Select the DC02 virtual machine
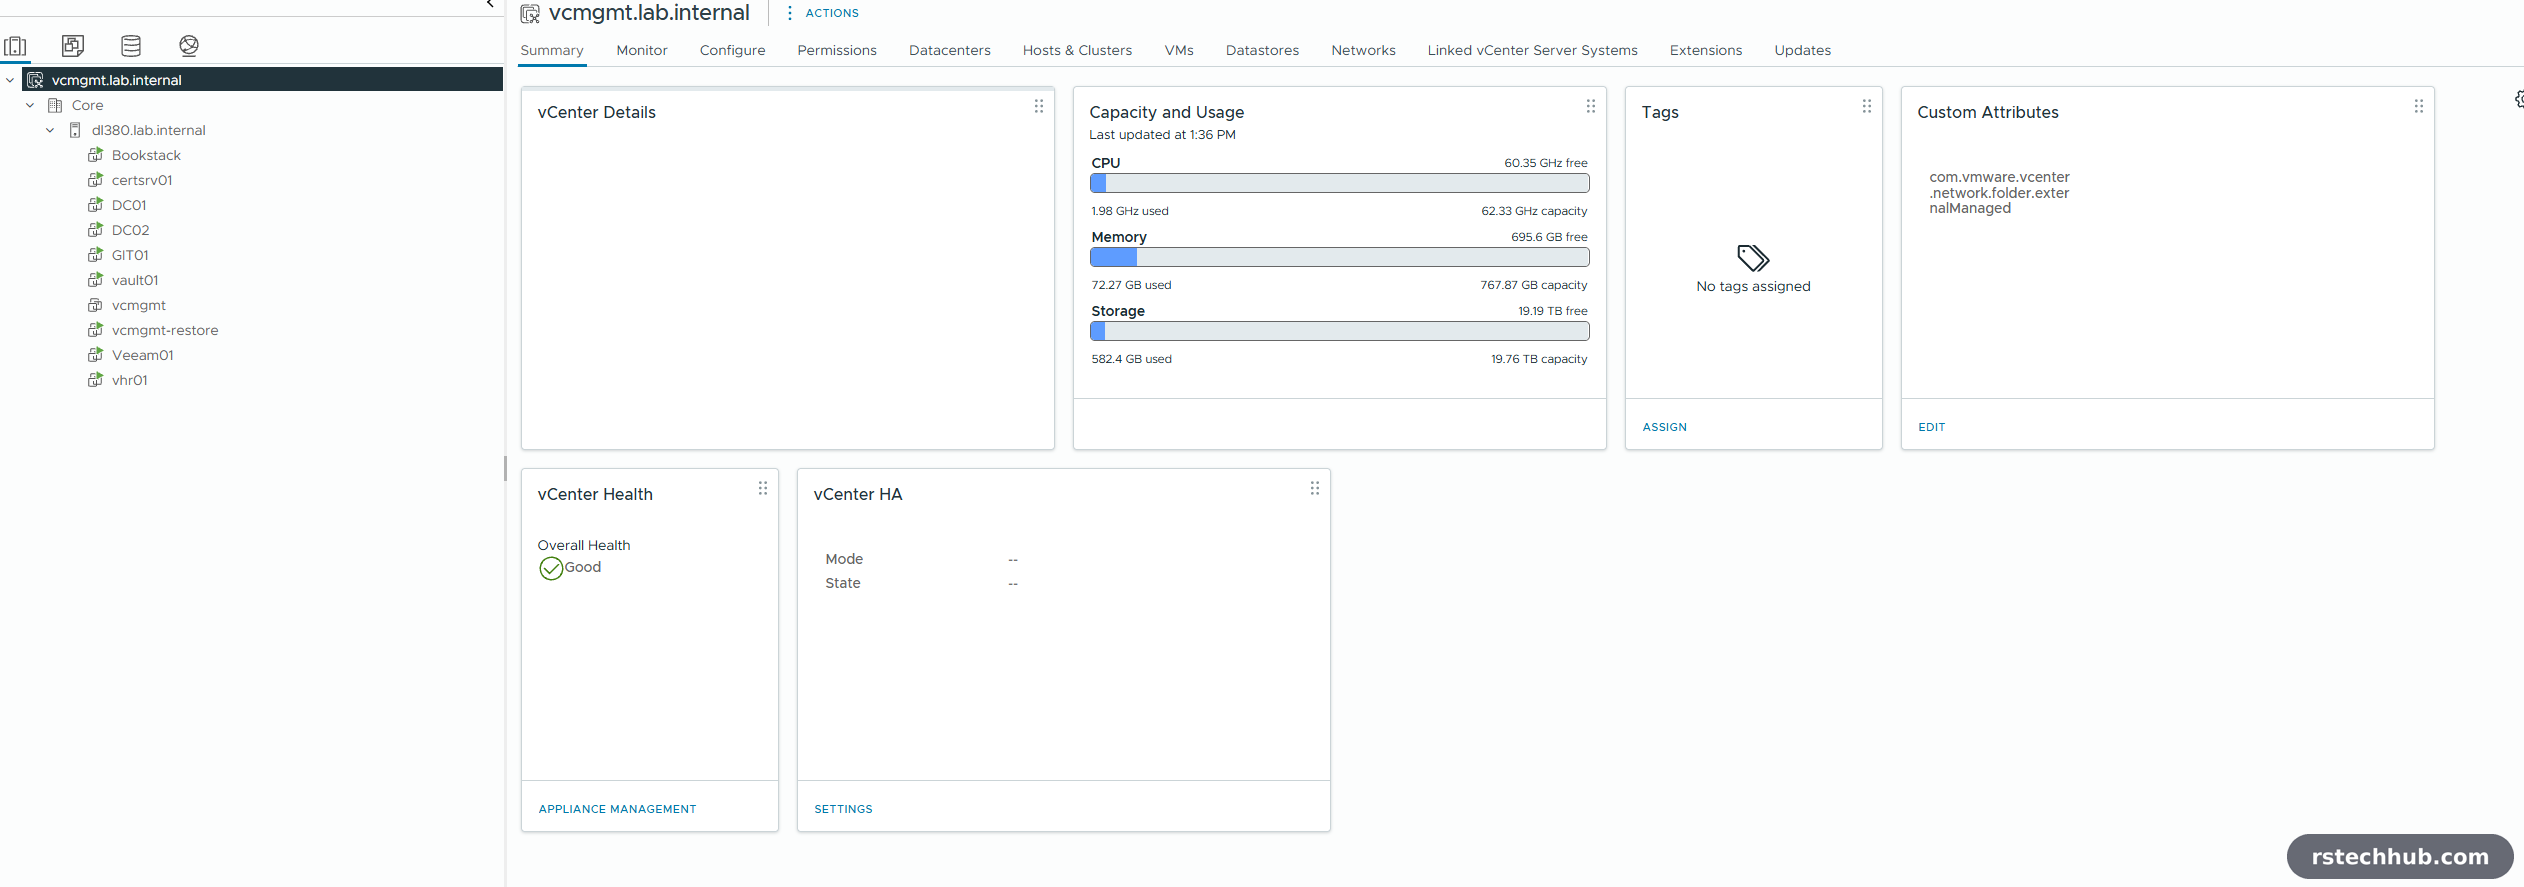Screen dimensions: 2524x887 130,230
